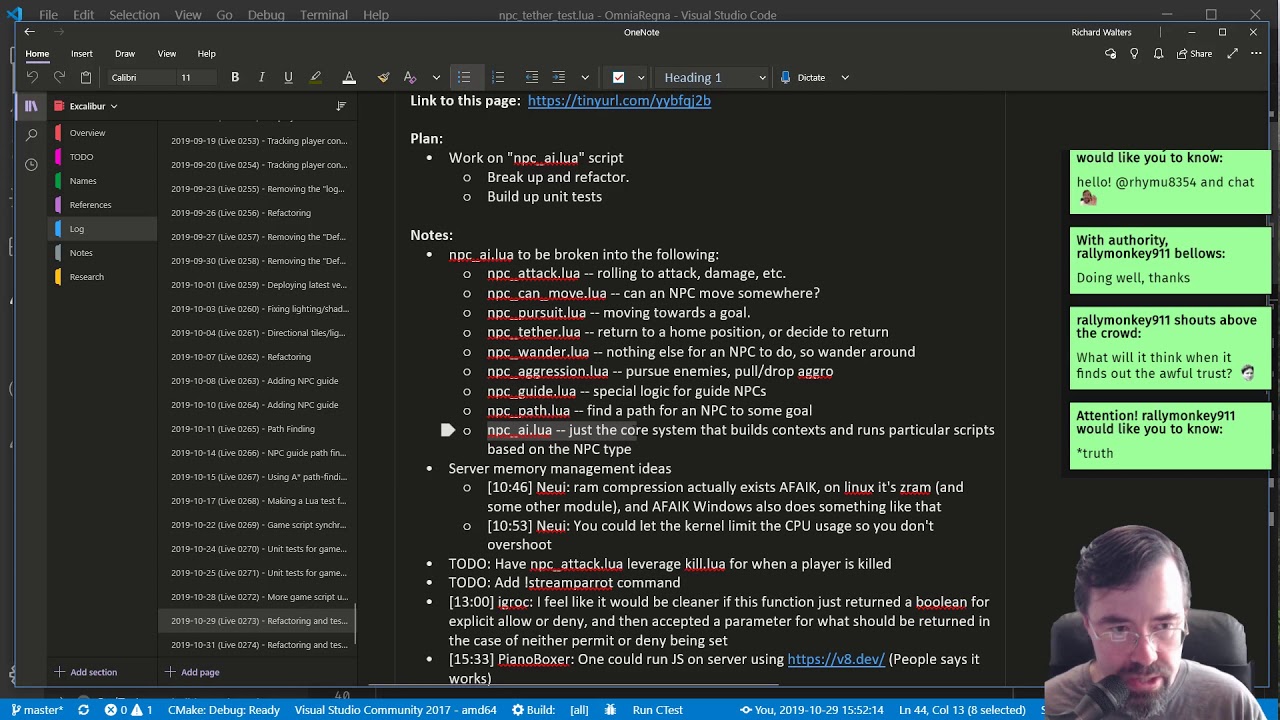Toggle italic formatting
Image resolution: width=1280 pixels, height=720 pixels.
(262, 77)
